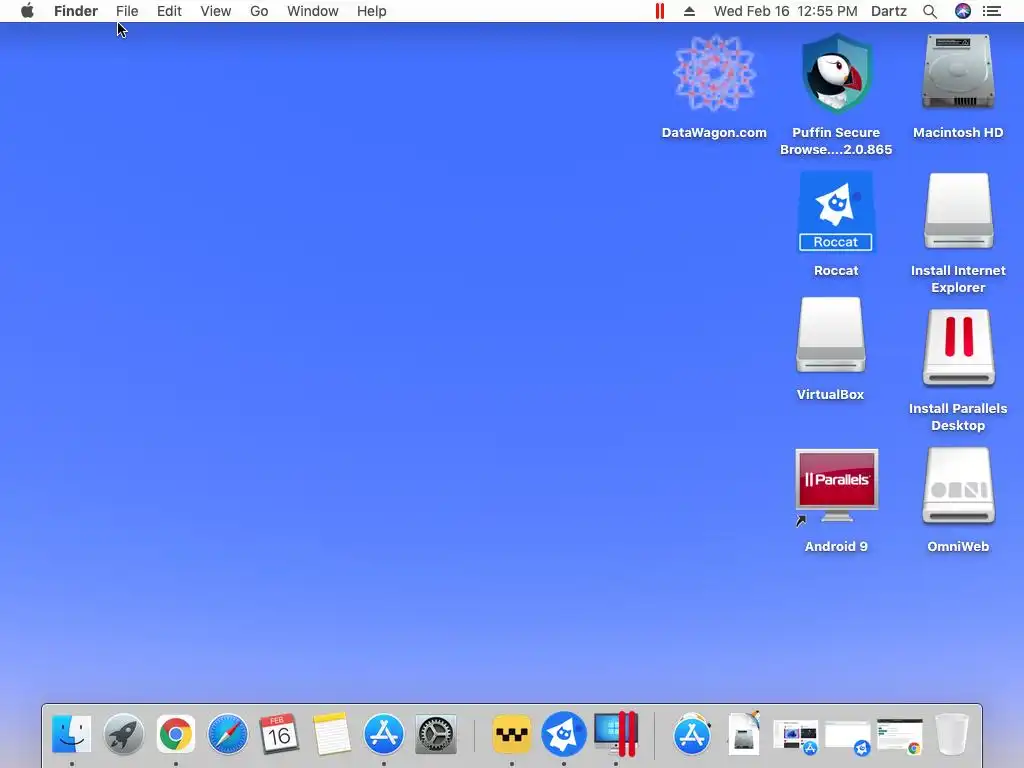
Task: Select the DataWagon.com desktop icon
Action: [x=714, y=73]
